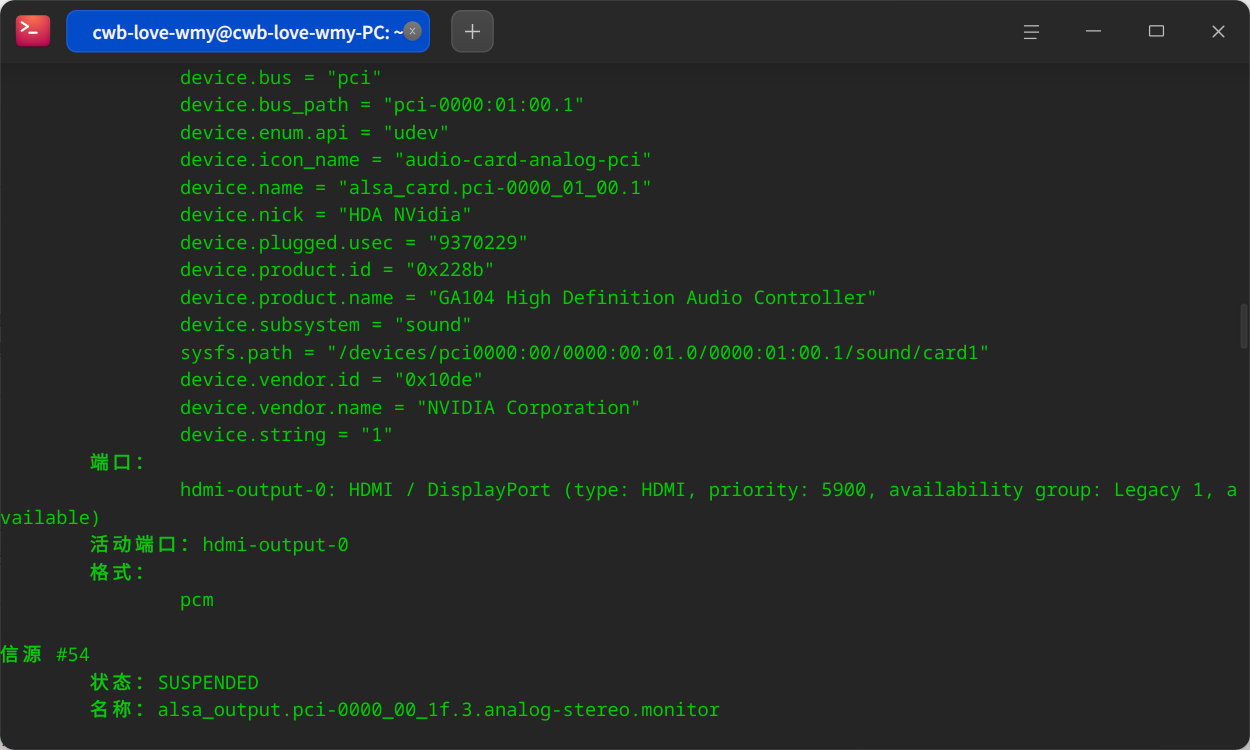Click the 活动端口: hdmi-output-0 line
1250x750 pixels.
(219, 545)
